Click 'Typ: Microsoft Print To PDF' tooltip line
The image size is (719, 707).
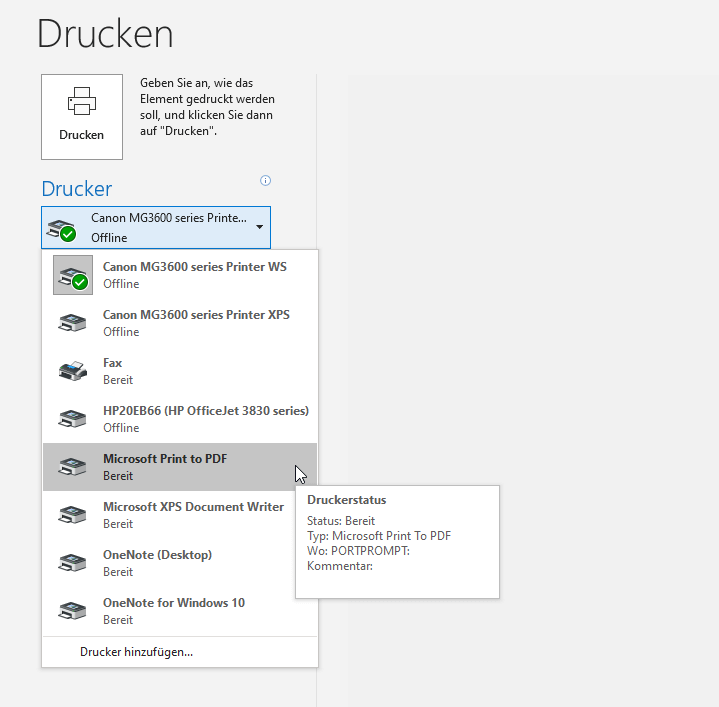pyautogui.click(x=379, y=536)
